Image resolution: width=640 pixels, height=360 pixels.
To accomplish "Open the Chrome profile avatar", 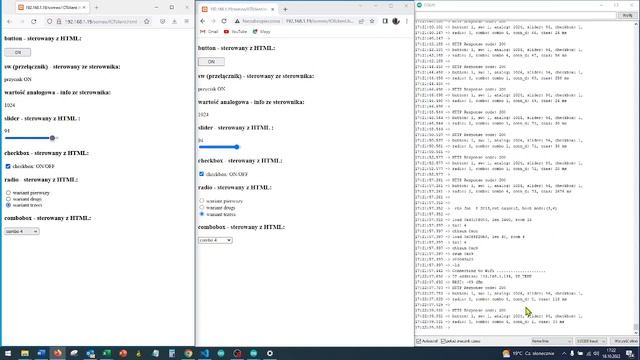I will coord(396,21).
